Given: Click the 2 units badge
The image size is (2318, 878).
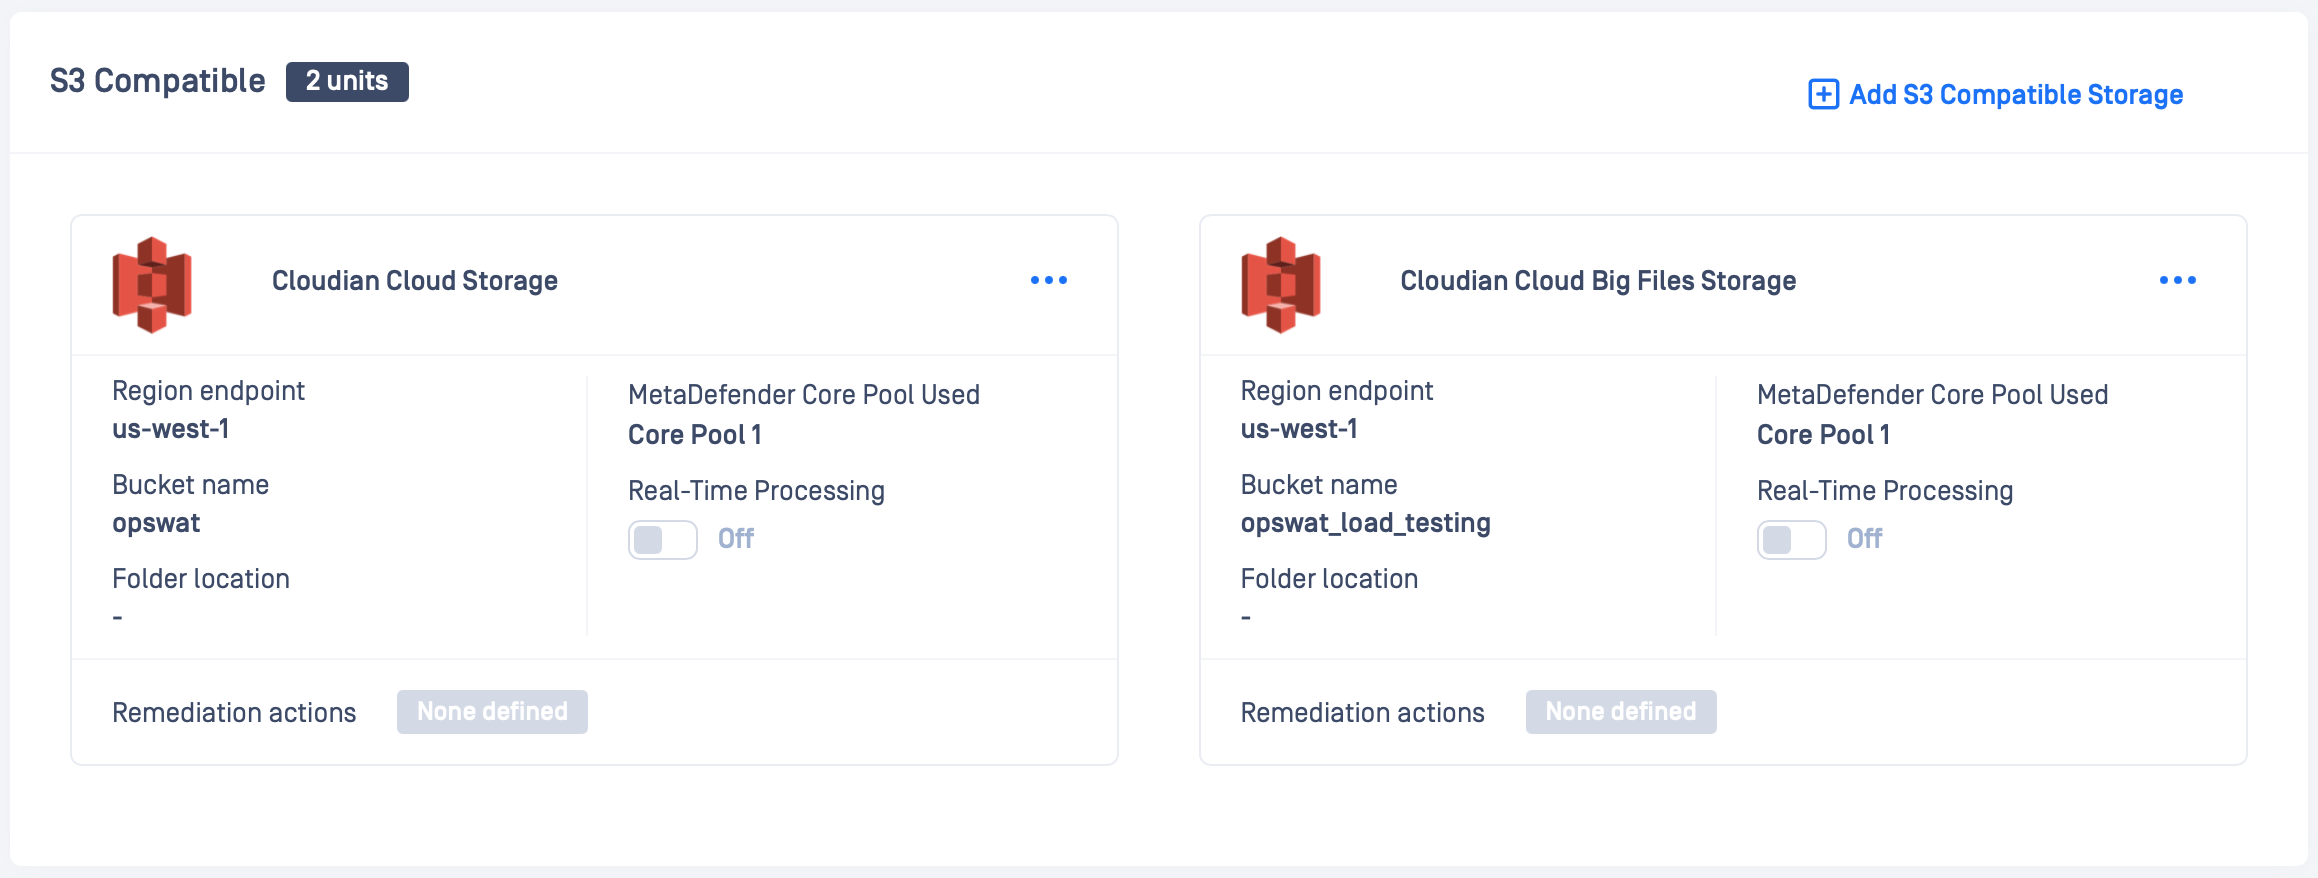Looking at the screenshot, I should tap(347, 81).
